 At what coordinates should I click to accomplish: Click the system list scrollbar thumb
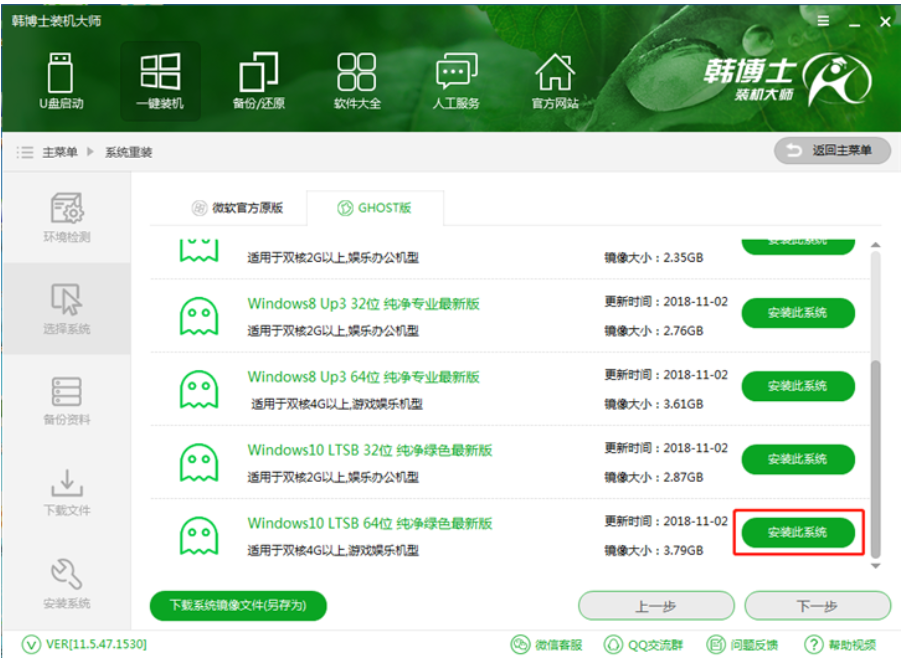coord(876,459)
